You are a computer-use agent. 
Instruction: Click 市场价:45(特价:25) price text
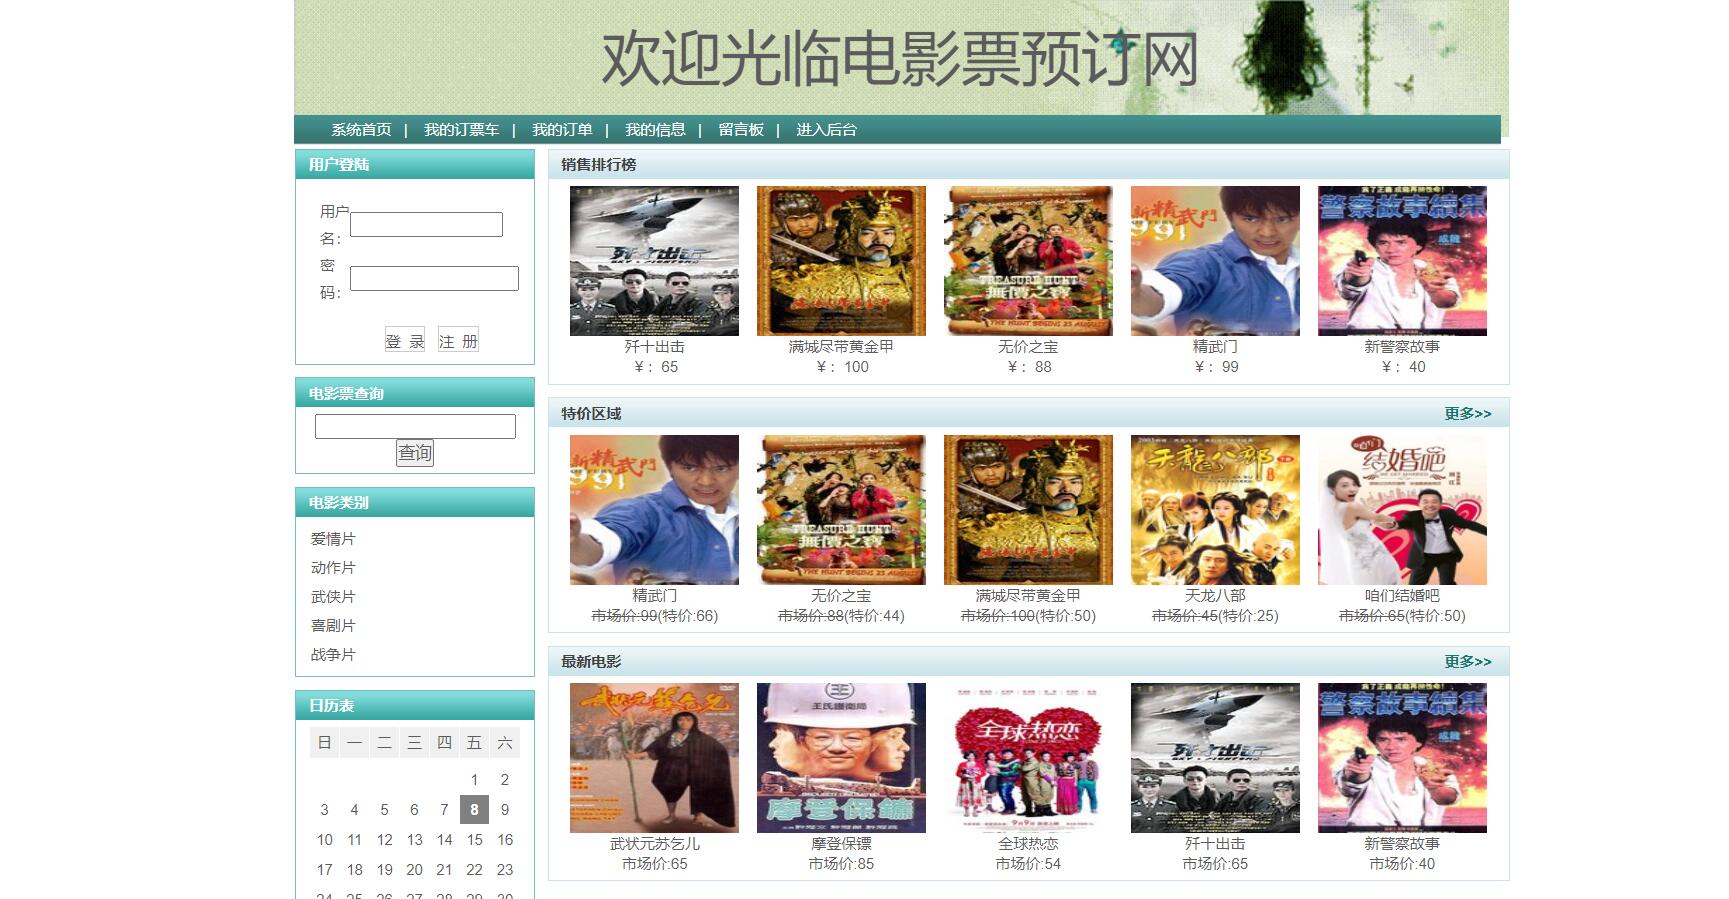(x=1215, y=616)
